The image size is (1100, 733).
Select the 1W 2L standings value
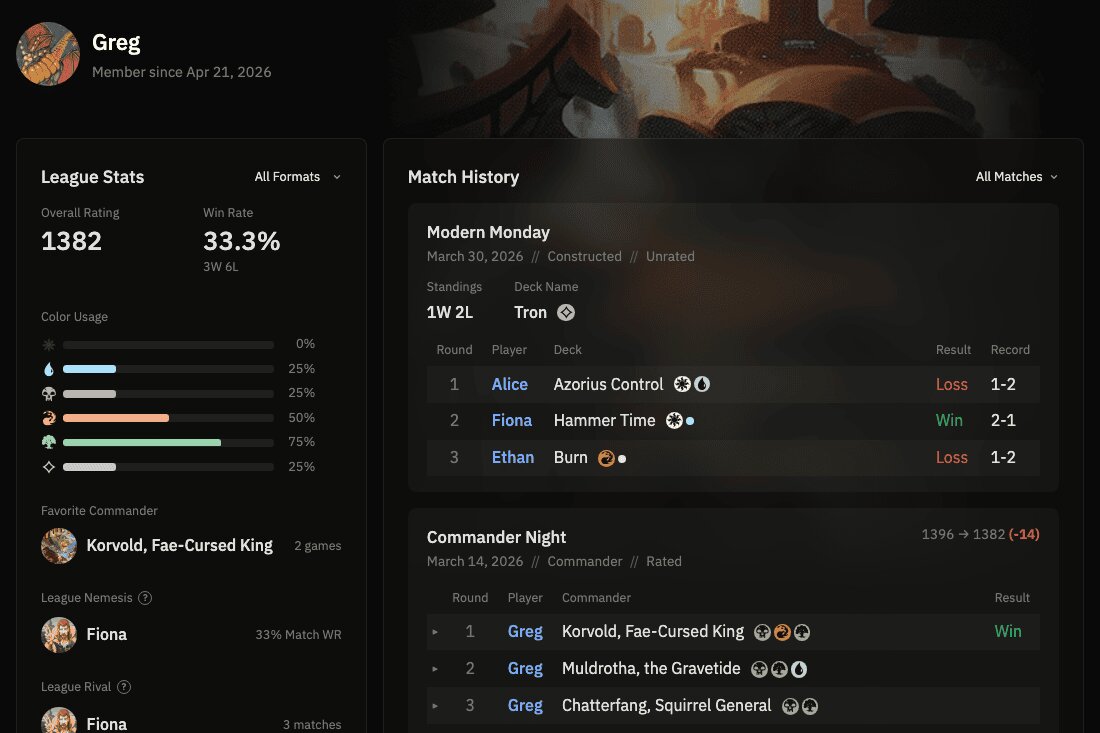[450, 313]
